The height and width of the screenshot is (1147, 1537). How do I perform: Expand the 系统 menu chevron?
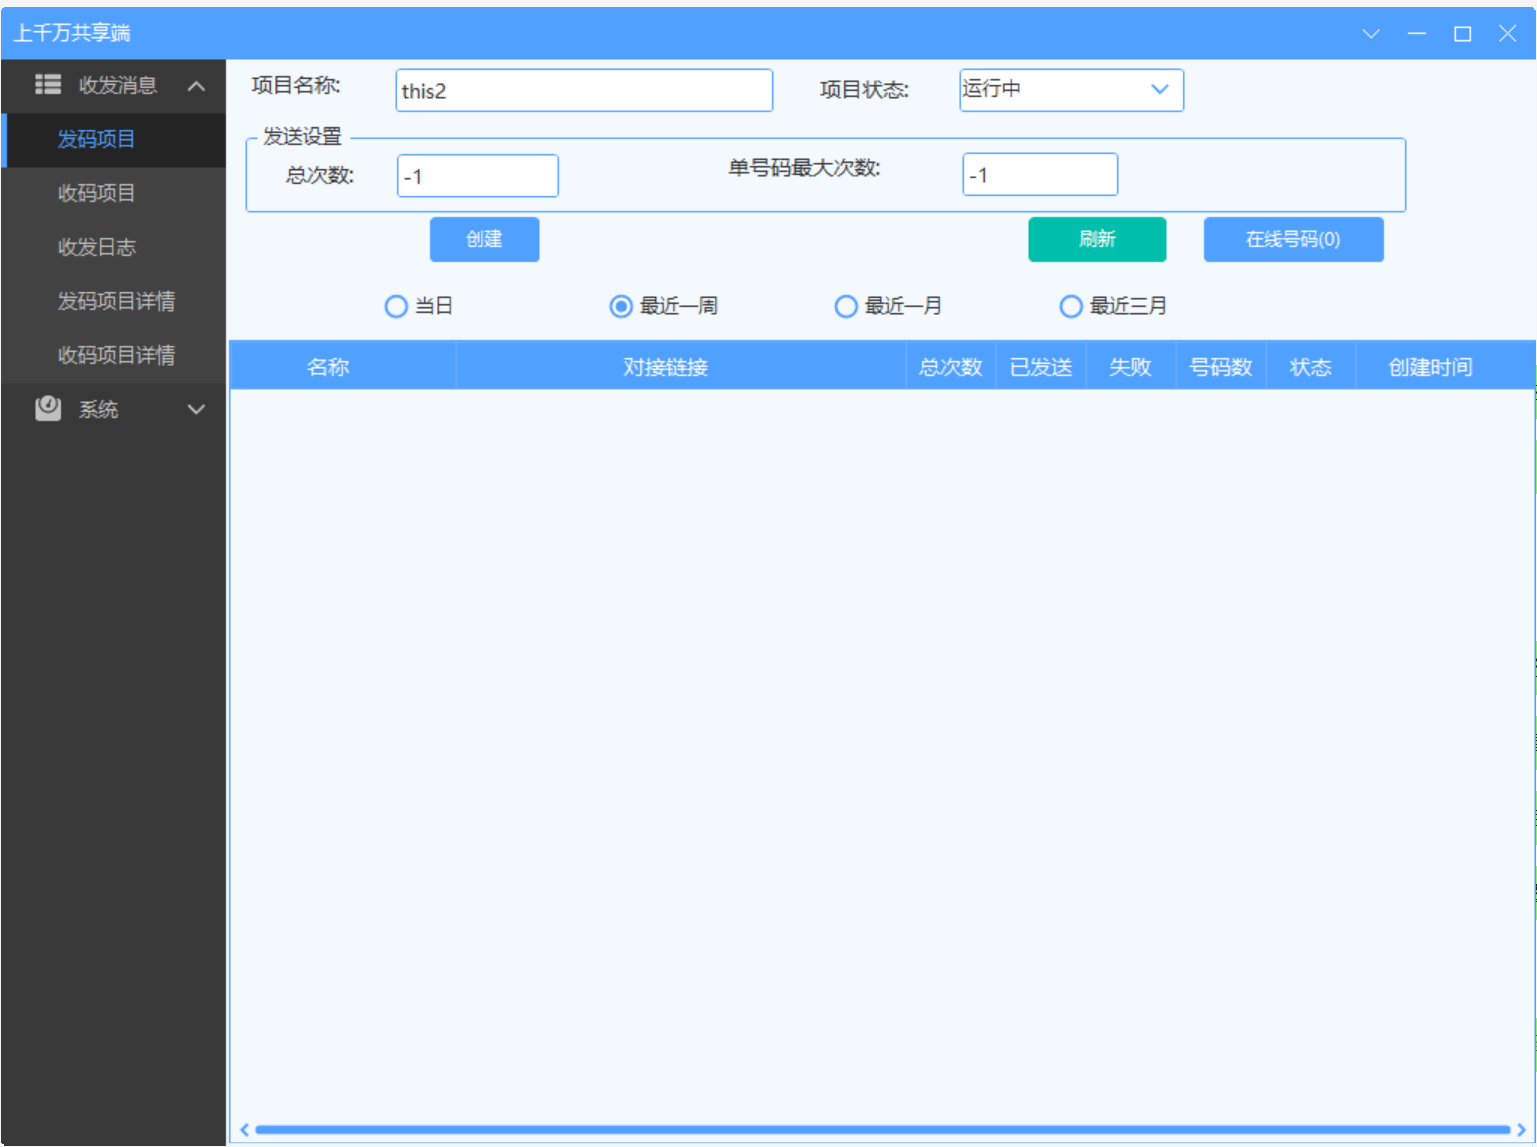(x=196, y=409)
